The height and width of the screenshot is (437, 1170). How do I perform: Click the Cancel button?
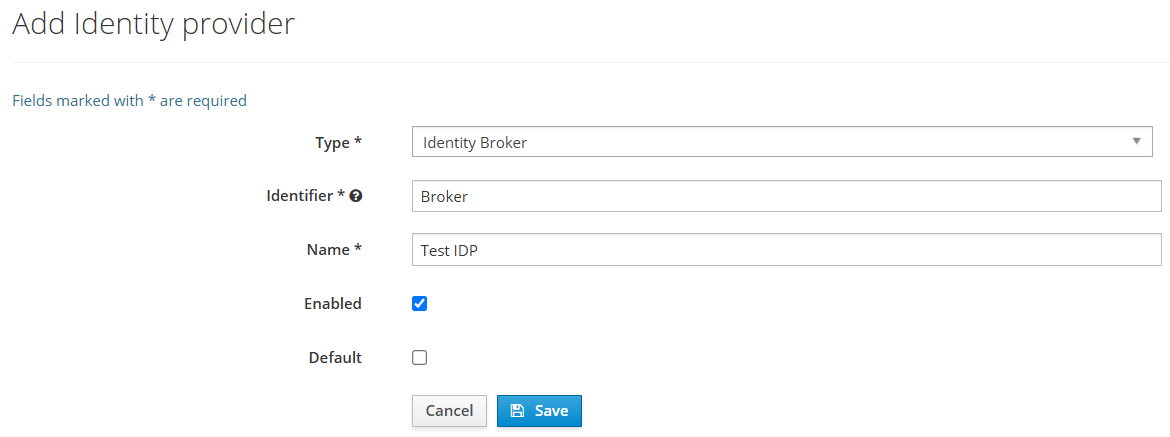(449, 411)
